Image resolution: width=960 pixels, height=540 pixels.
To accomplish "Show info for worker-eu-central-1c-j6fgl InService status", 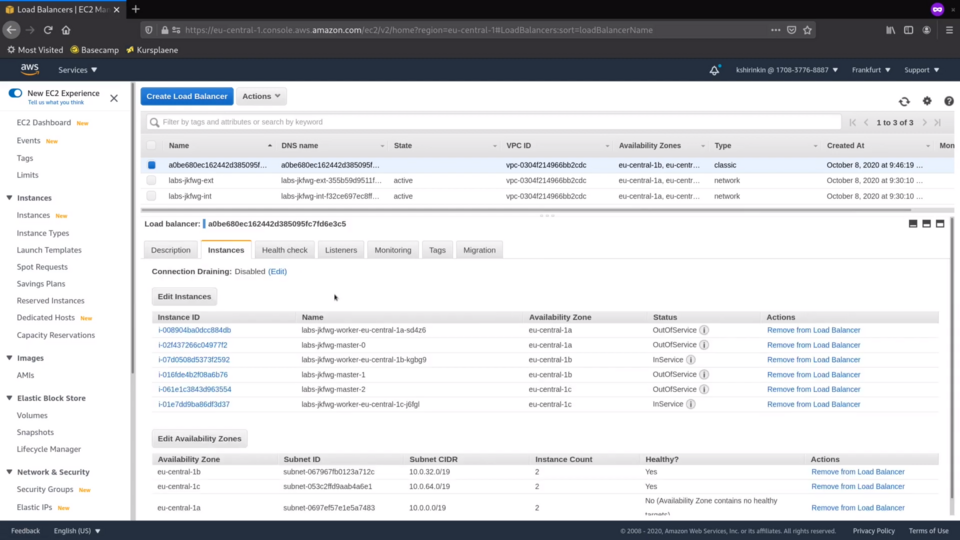I will coord(691,404).
